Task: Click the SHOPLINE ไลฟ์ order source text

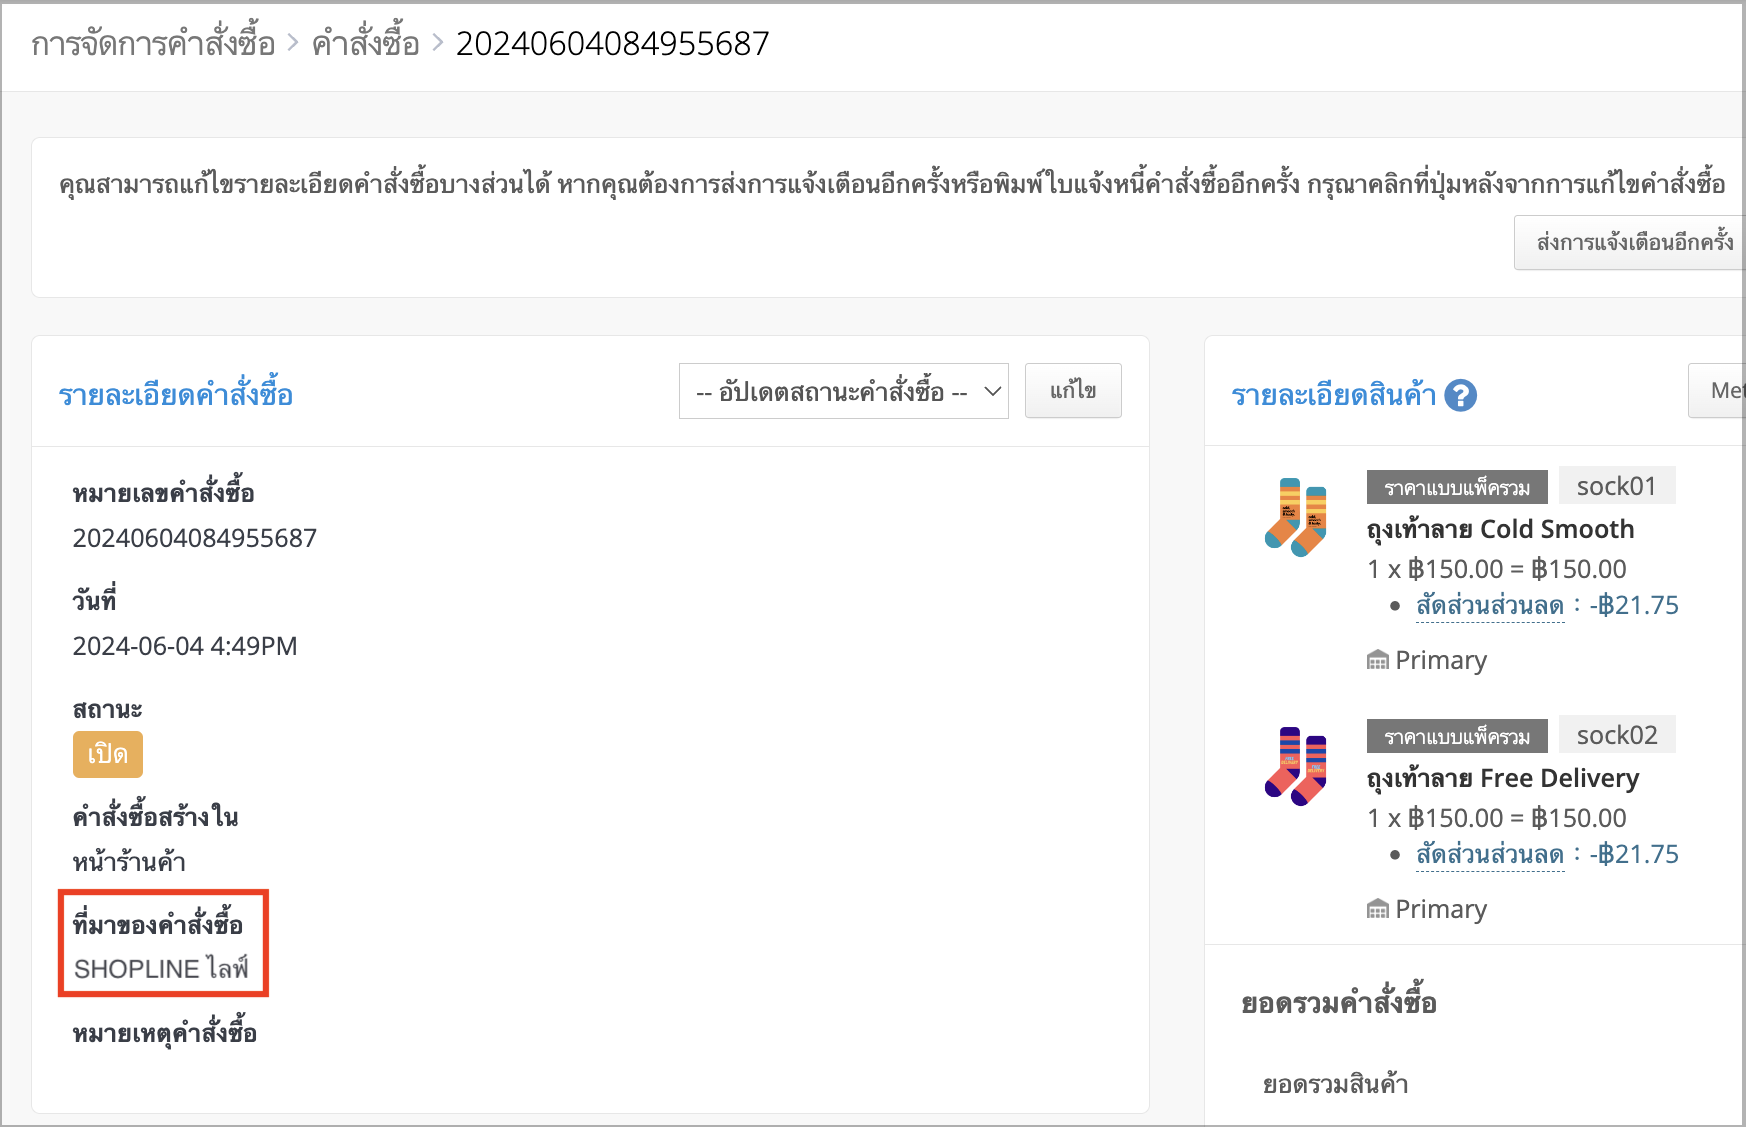Action: click(x=161, y=969)
